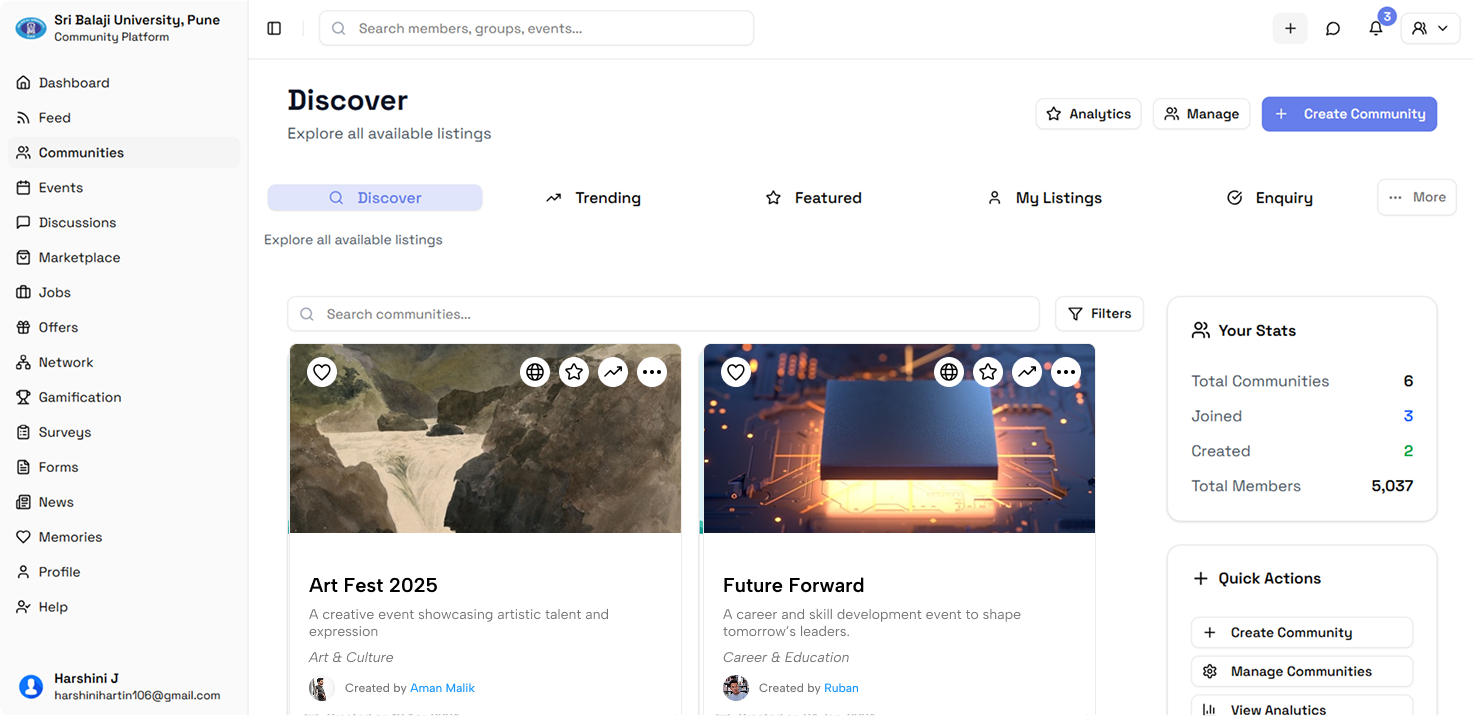1474x716 pixels.
Task: Click globe icon on Art Fest 2025 card
Action: point(535,373)
